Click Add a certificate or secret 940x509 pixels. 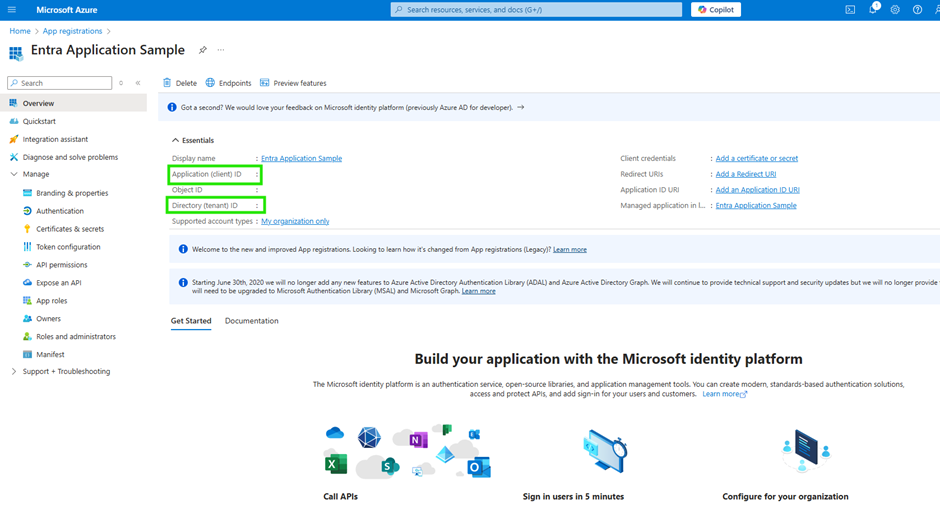click(x=757, y=158)
